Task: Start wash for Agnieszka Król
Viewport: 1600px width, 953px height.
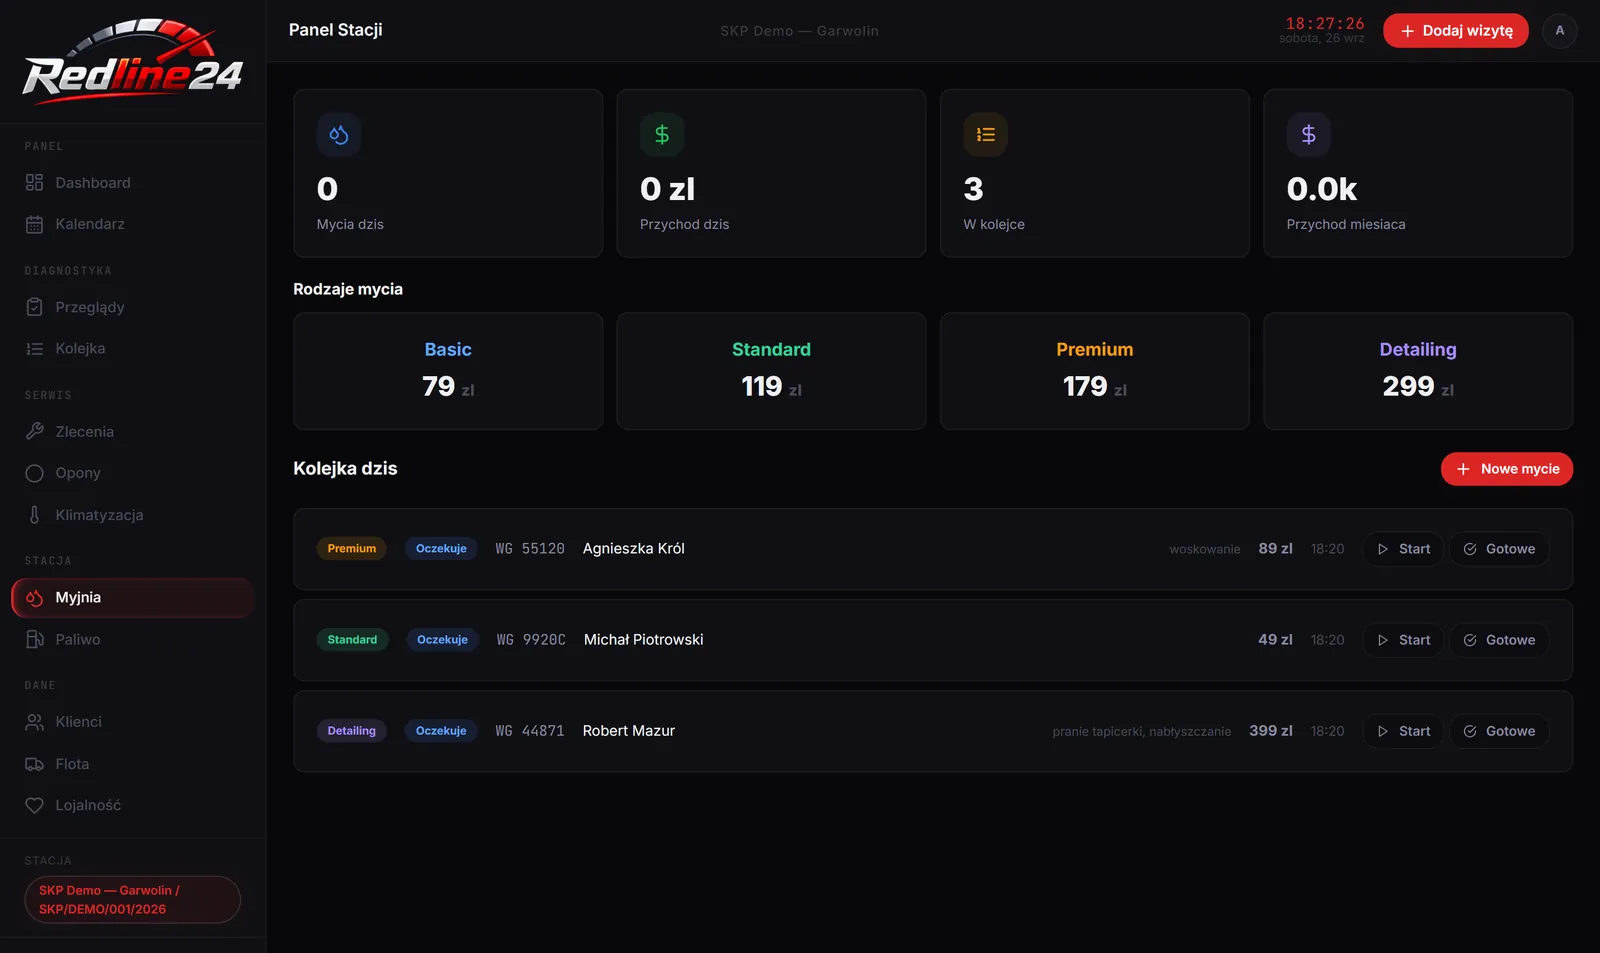Action: [x=1403, y=549]
